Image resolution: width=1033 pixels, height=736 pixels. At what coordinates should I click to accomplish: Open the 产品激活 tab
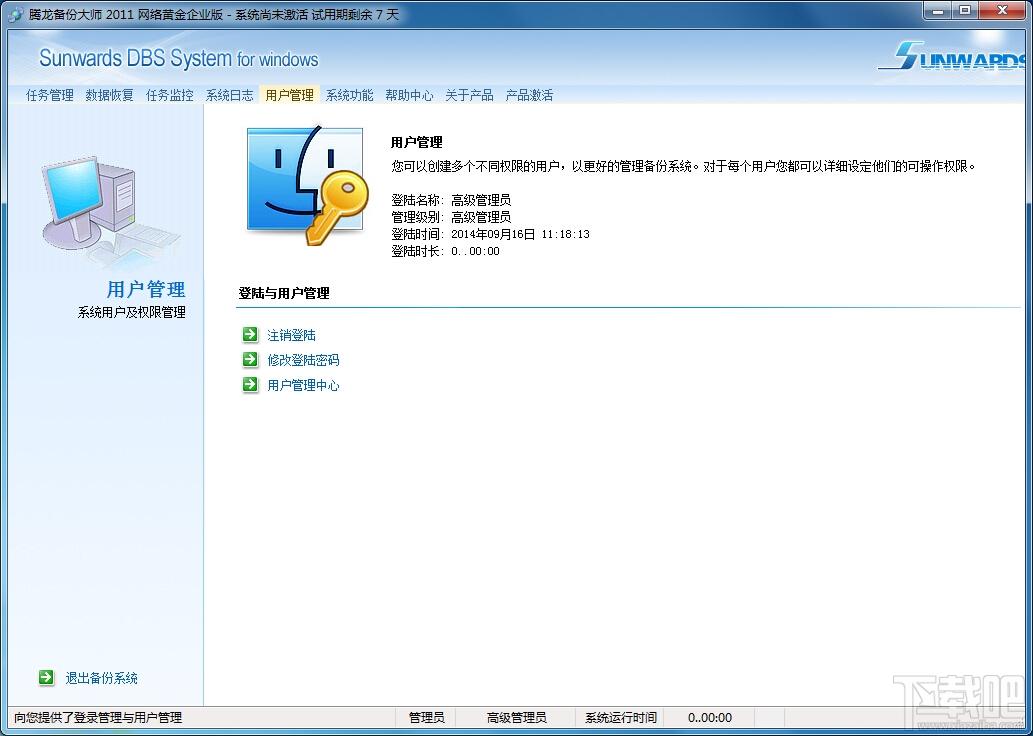(529, 95)
